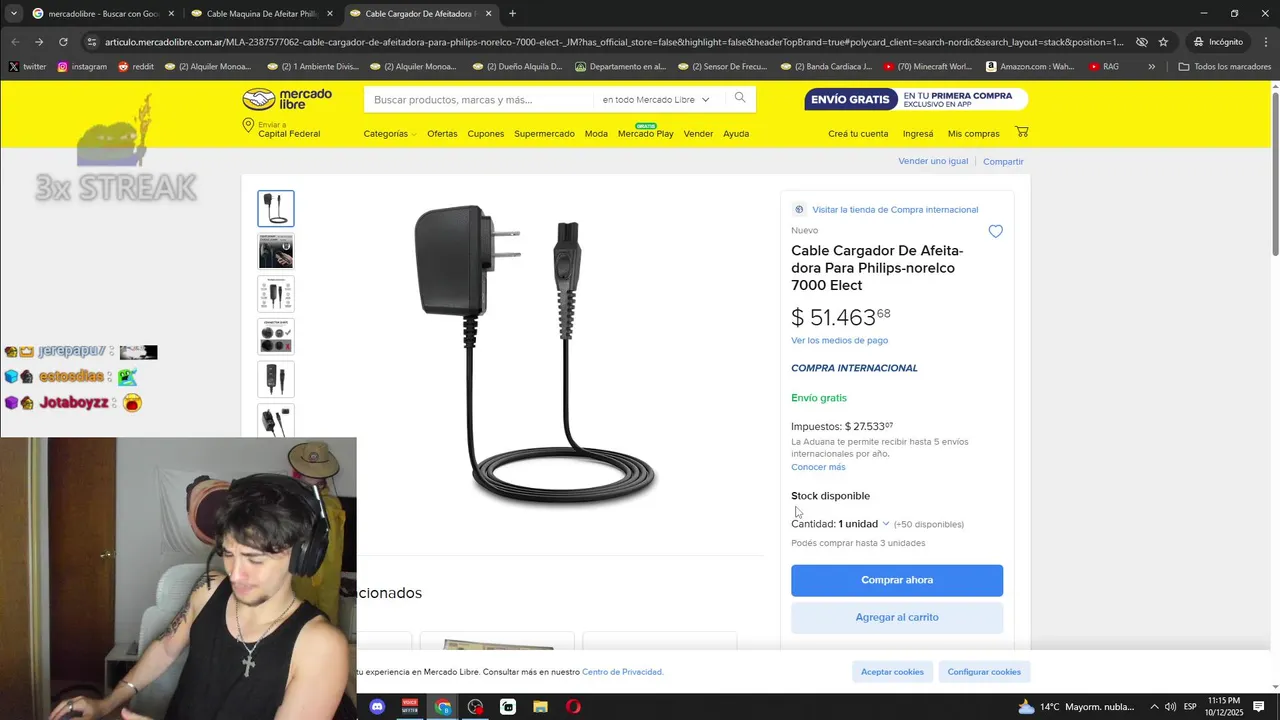Click Configurar cookies button

coord(984,672)
